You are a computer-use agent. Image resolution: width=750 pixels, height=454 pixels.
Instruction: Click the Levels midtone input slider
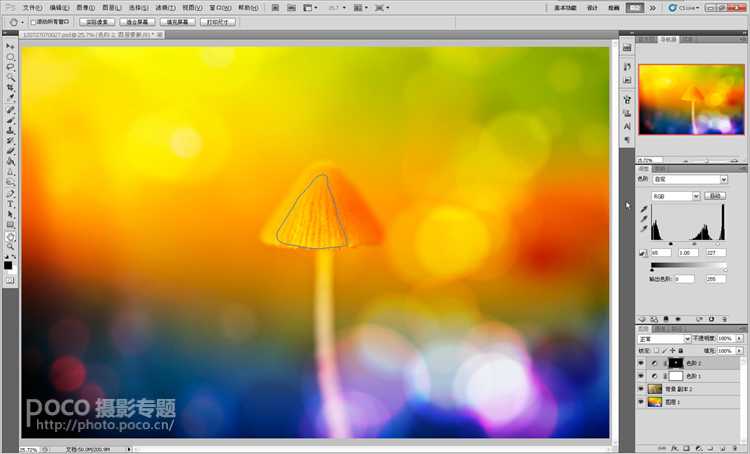pyautogui.click(x=694, y=244)
